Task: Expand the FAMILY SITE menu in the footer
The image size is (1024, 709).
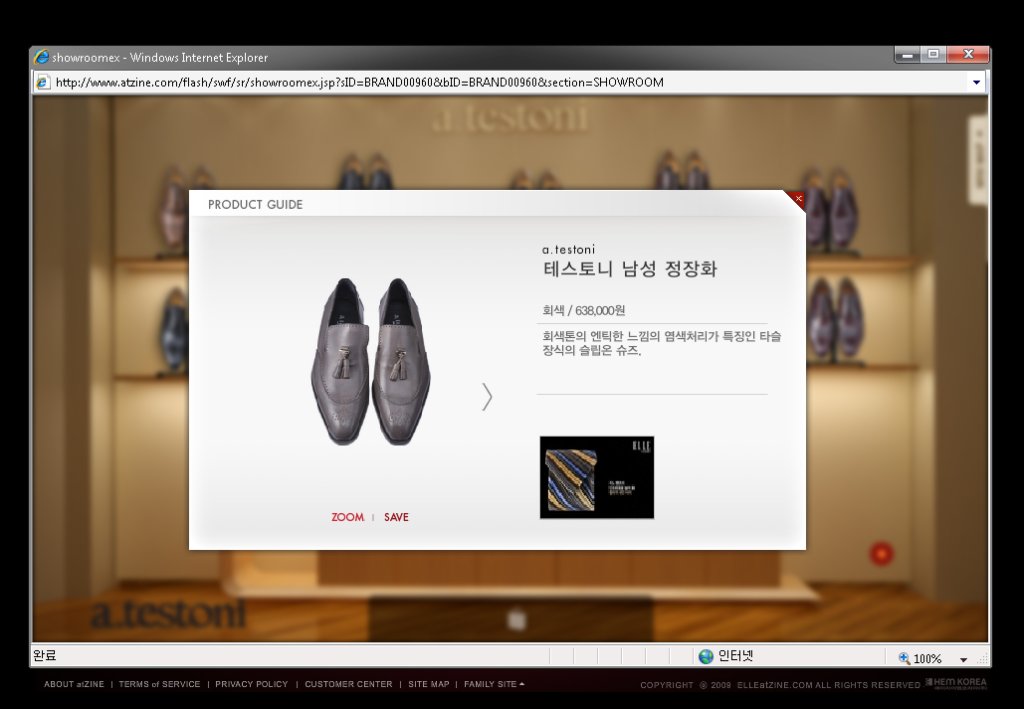Action: (494, 684)
